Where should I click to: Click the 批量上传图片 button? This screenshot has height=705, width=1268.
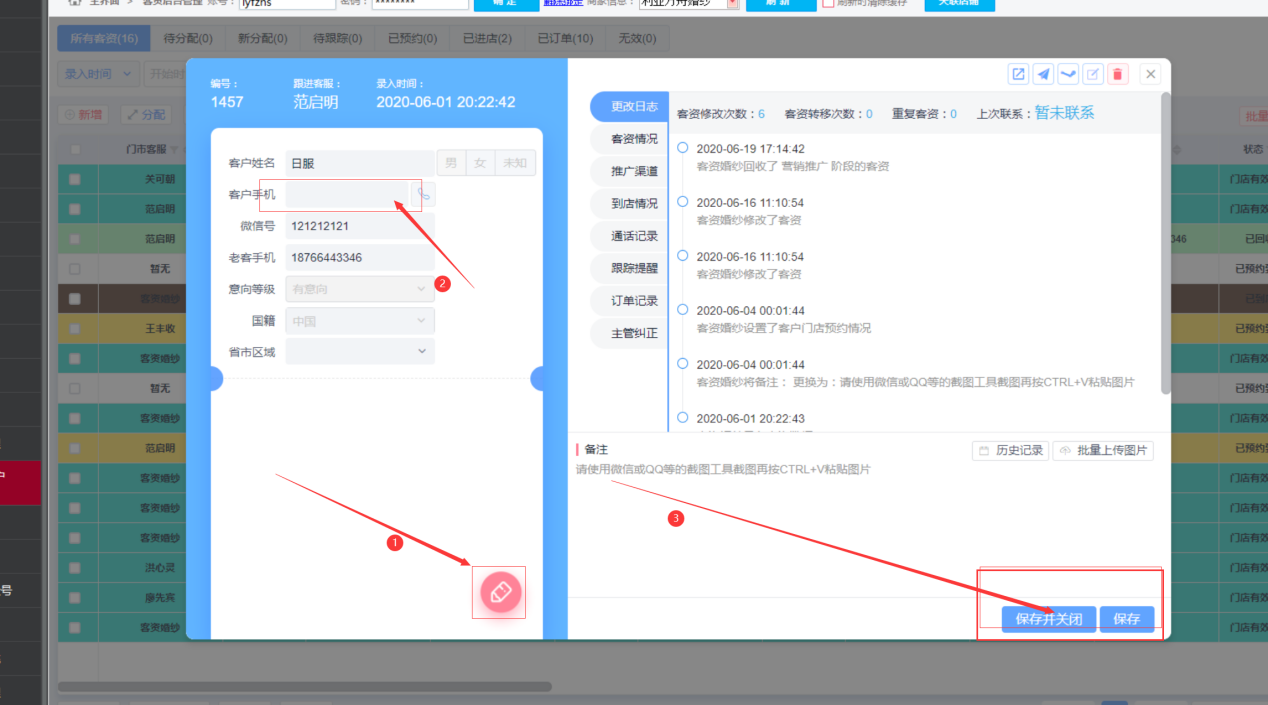1103,451
